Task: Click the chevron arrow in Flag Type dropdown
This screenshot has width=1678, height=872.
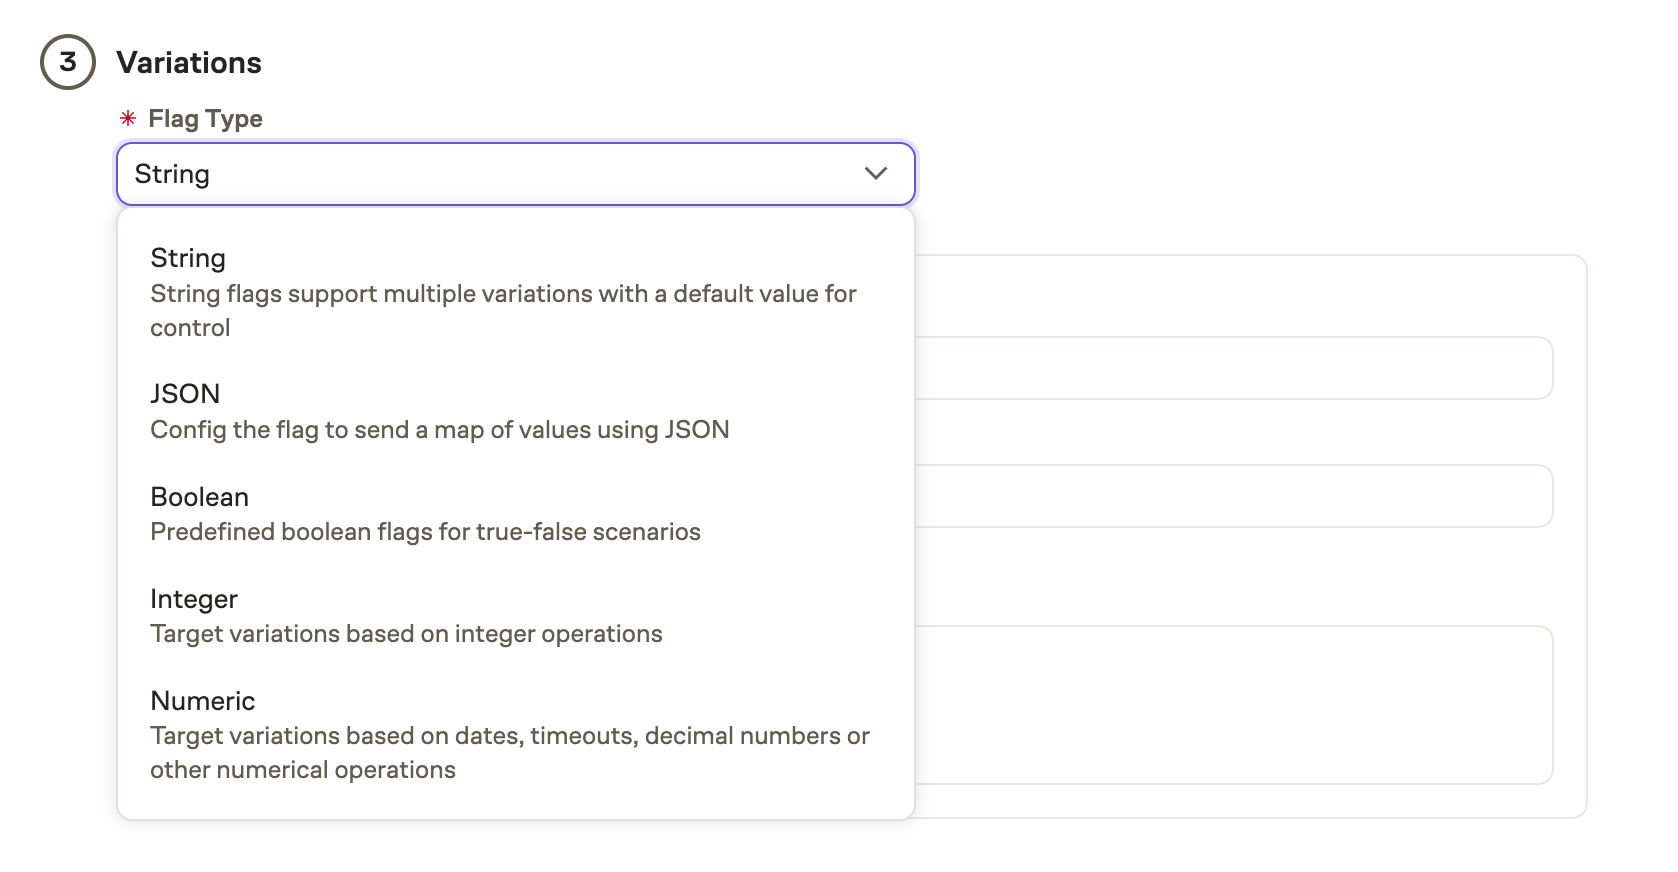Action: [875, 174]
